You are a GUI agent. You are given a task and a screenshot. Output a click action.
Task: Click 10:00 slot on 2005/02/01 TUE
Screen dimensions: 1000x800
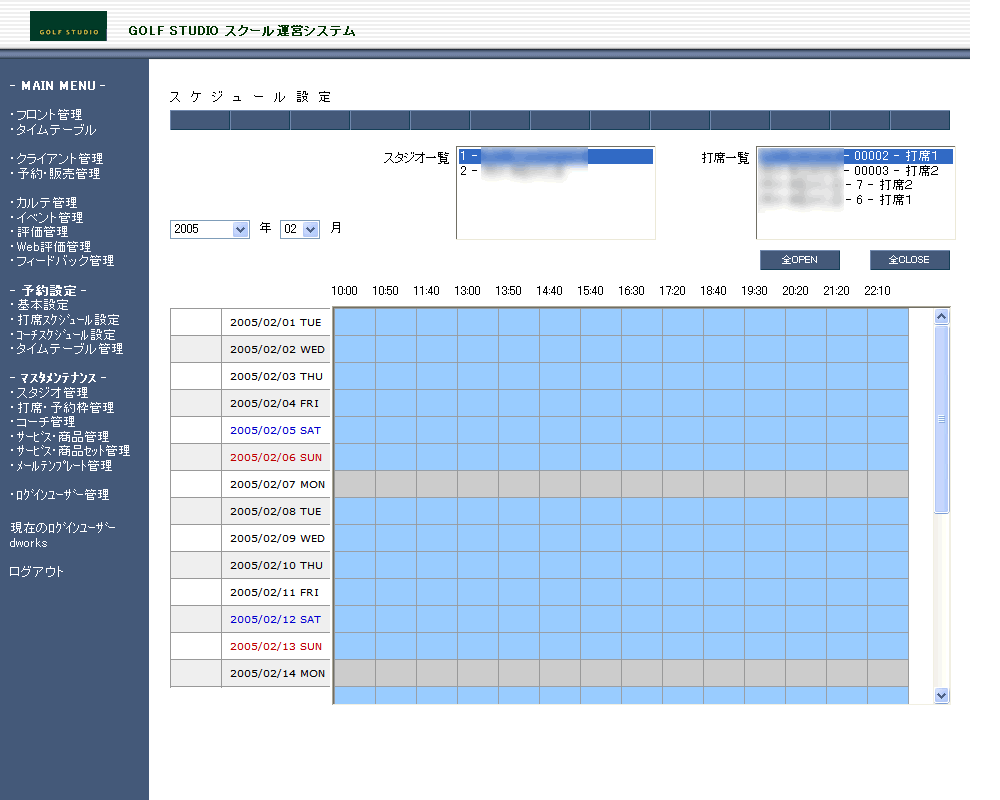(x=355, y=322)
